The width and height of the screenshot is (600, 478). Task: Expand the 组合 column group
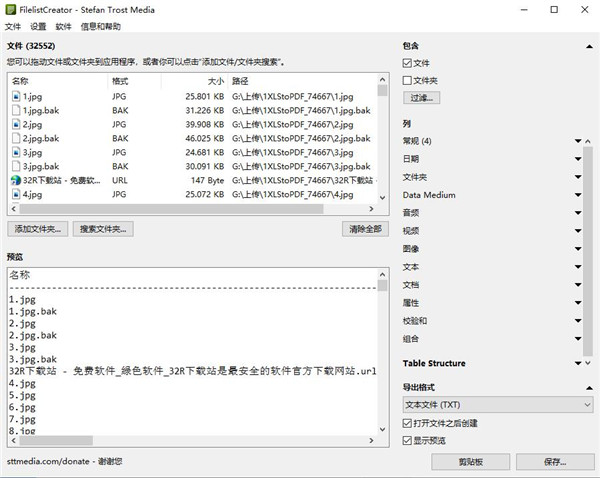click(578, 338)
